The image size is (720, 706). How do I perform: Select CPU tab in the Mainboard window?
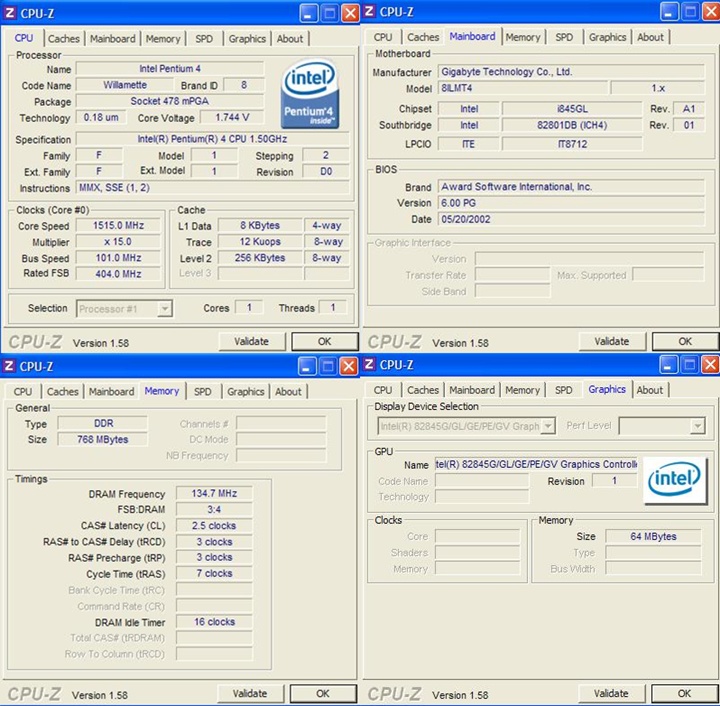(x=383, y=37)
